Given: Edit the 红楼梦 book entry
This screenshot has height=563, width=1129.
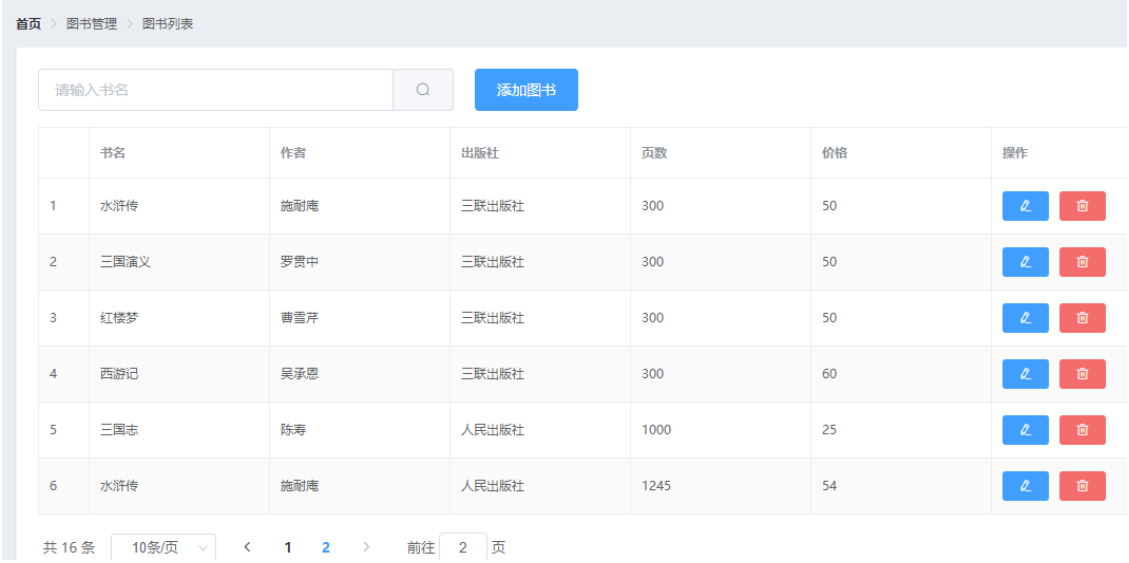Looking at the screenshot, I should [x=1025, y=317].
